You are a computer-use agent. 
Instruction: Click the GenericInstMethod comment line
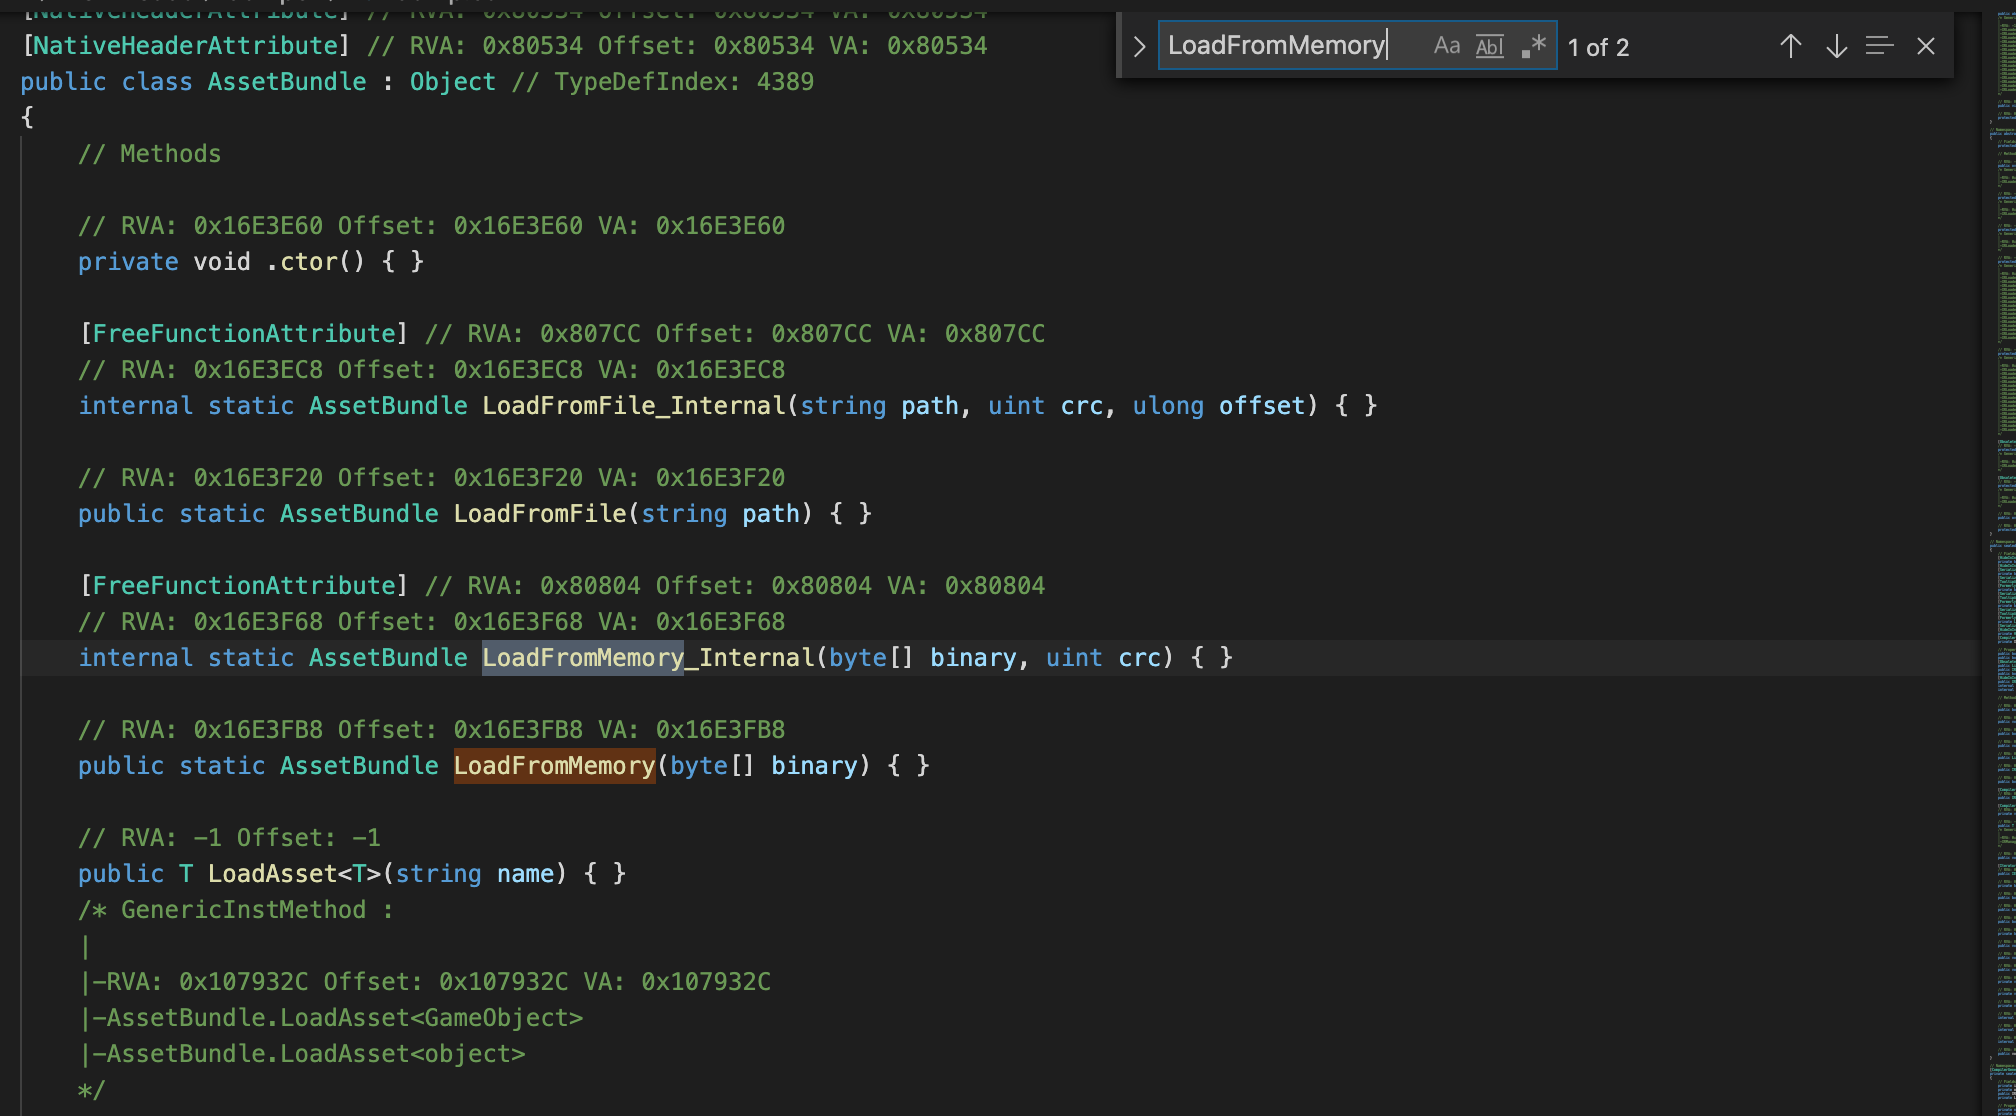pyautogui.click(x=236, y=910)
